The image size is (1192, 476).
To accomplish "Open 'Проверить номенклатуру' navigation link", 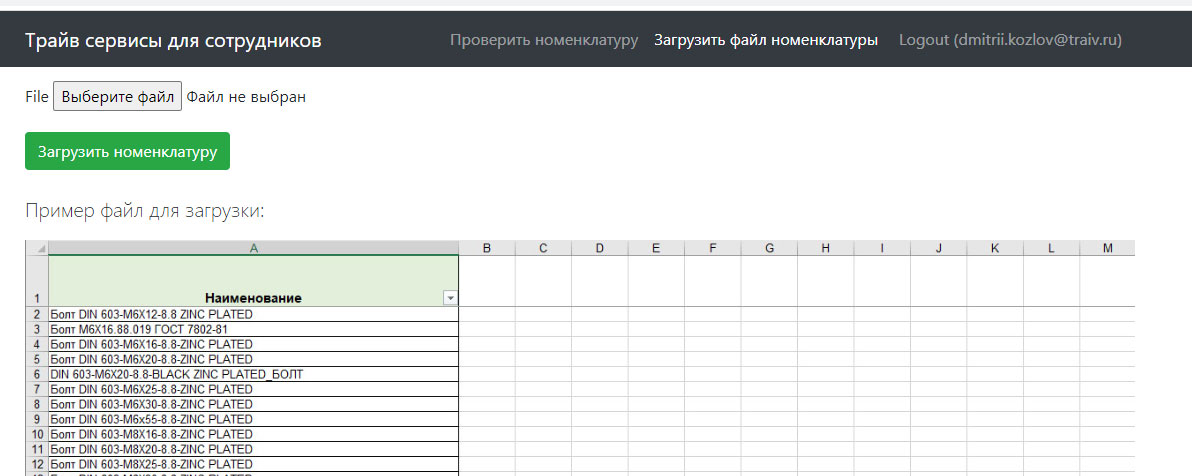I will (543, 40).
